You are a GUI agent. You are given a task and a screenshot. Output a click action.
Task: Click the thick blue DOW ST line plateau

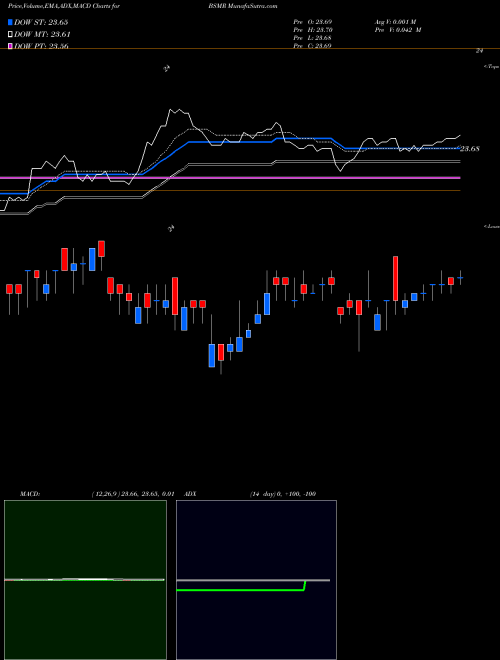(x=230, y=142)
